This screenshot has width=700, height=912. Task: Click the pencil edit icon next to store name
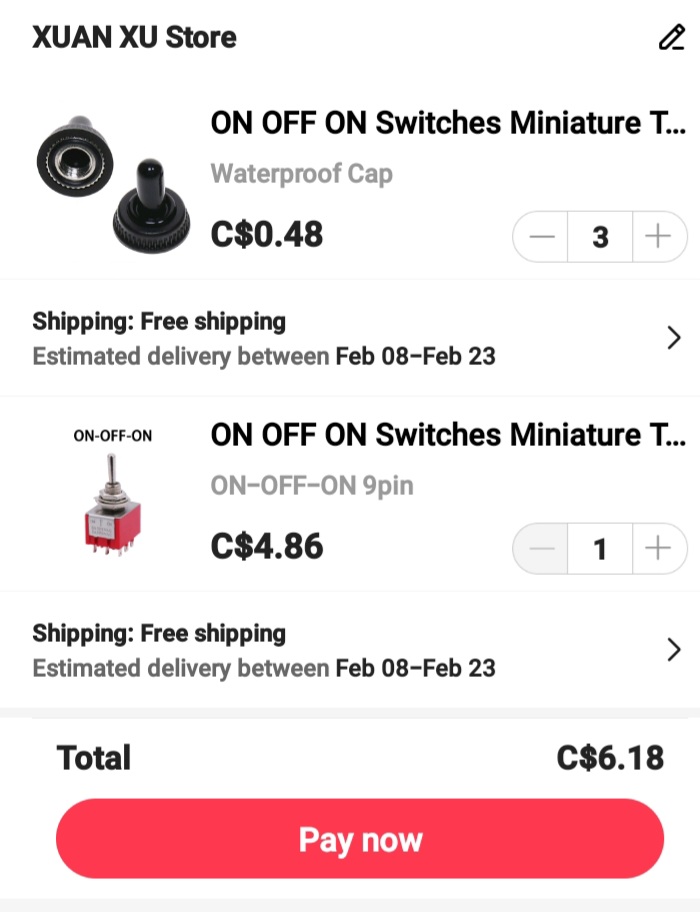(x=672, y=37)
